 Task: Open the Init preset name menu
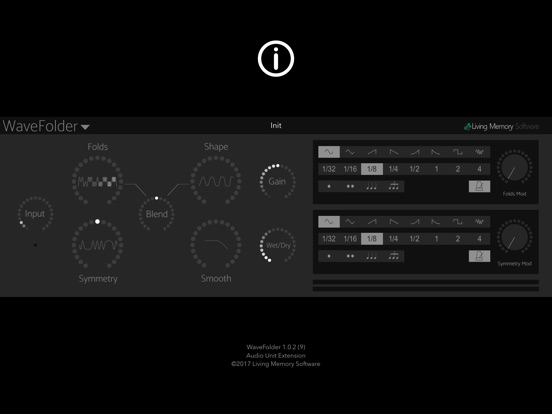coord(276,125)
